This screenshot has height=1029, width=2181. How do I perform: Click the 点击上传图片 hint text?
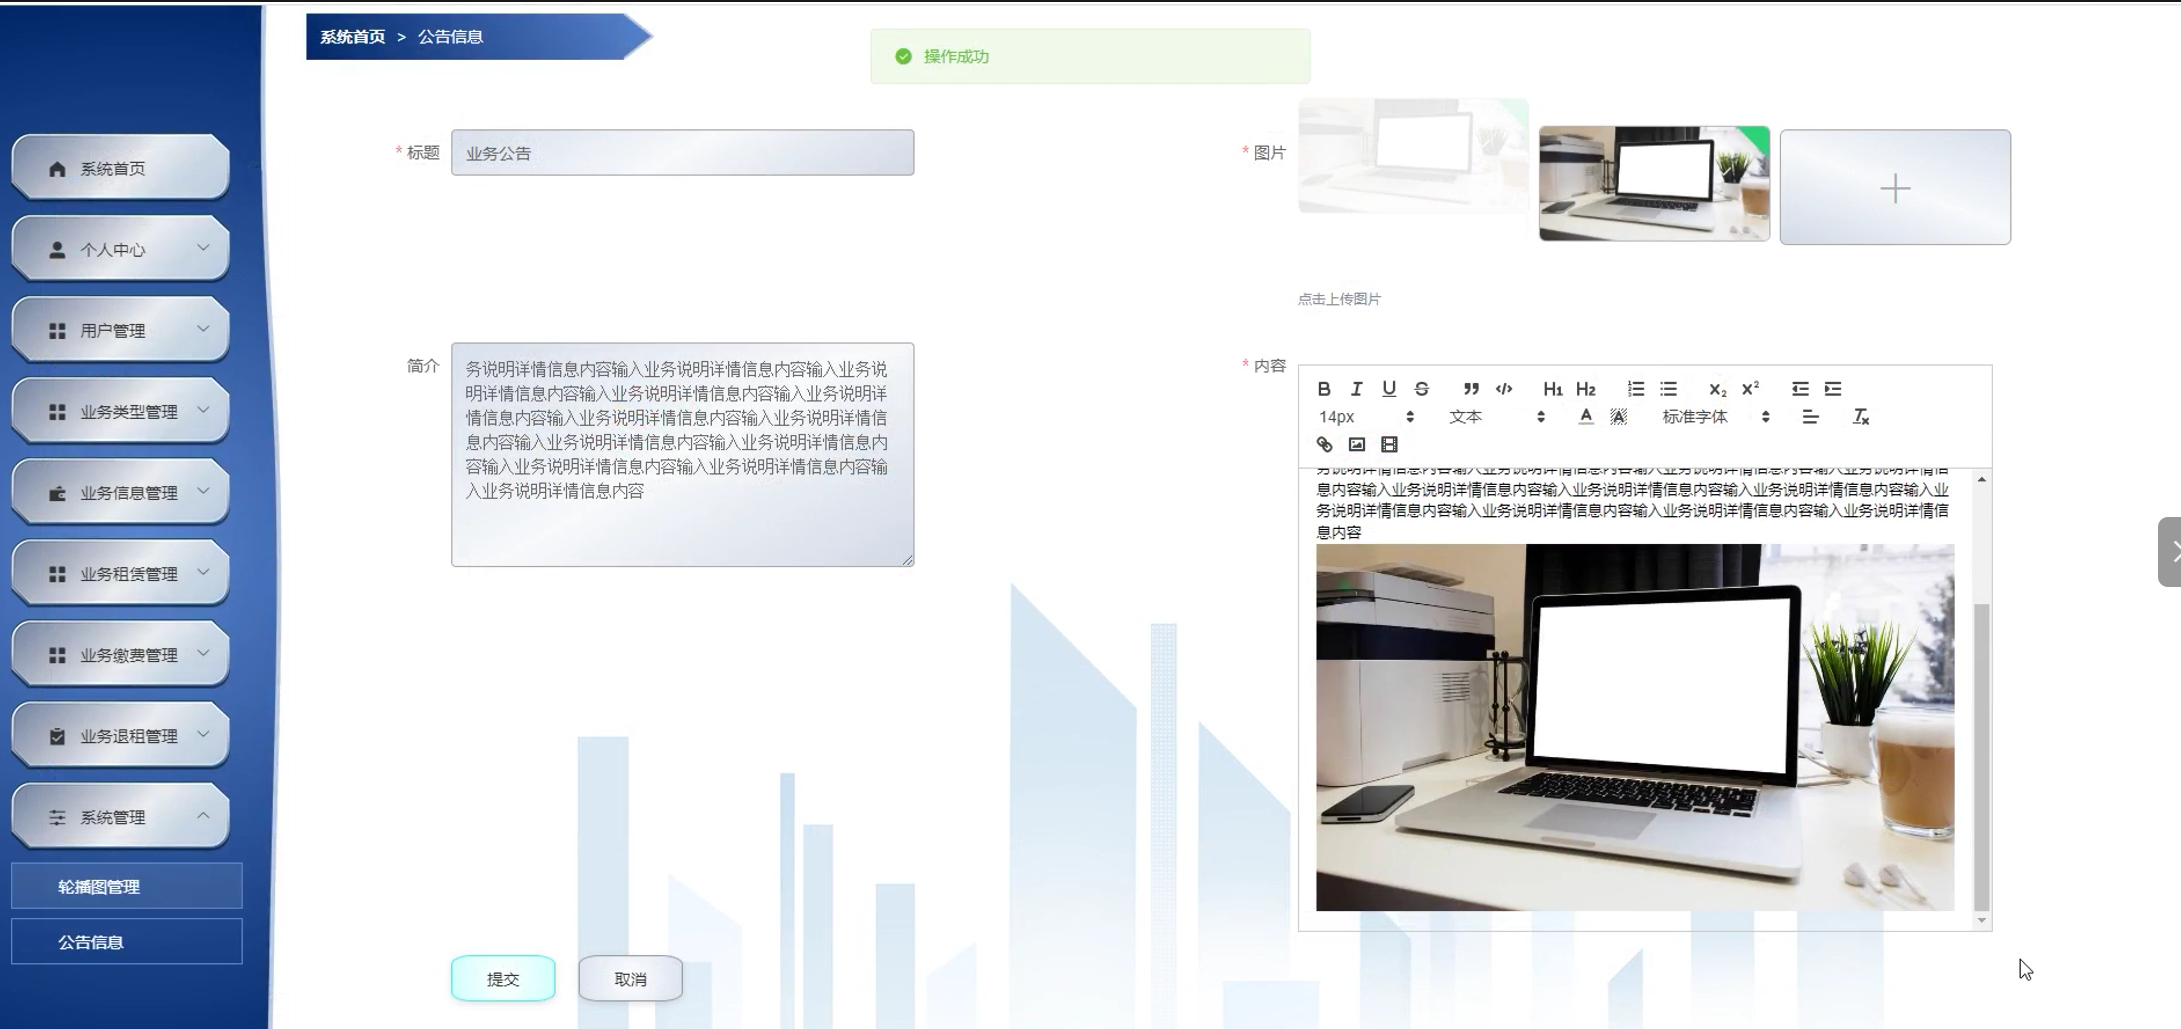coord(1339,299)
